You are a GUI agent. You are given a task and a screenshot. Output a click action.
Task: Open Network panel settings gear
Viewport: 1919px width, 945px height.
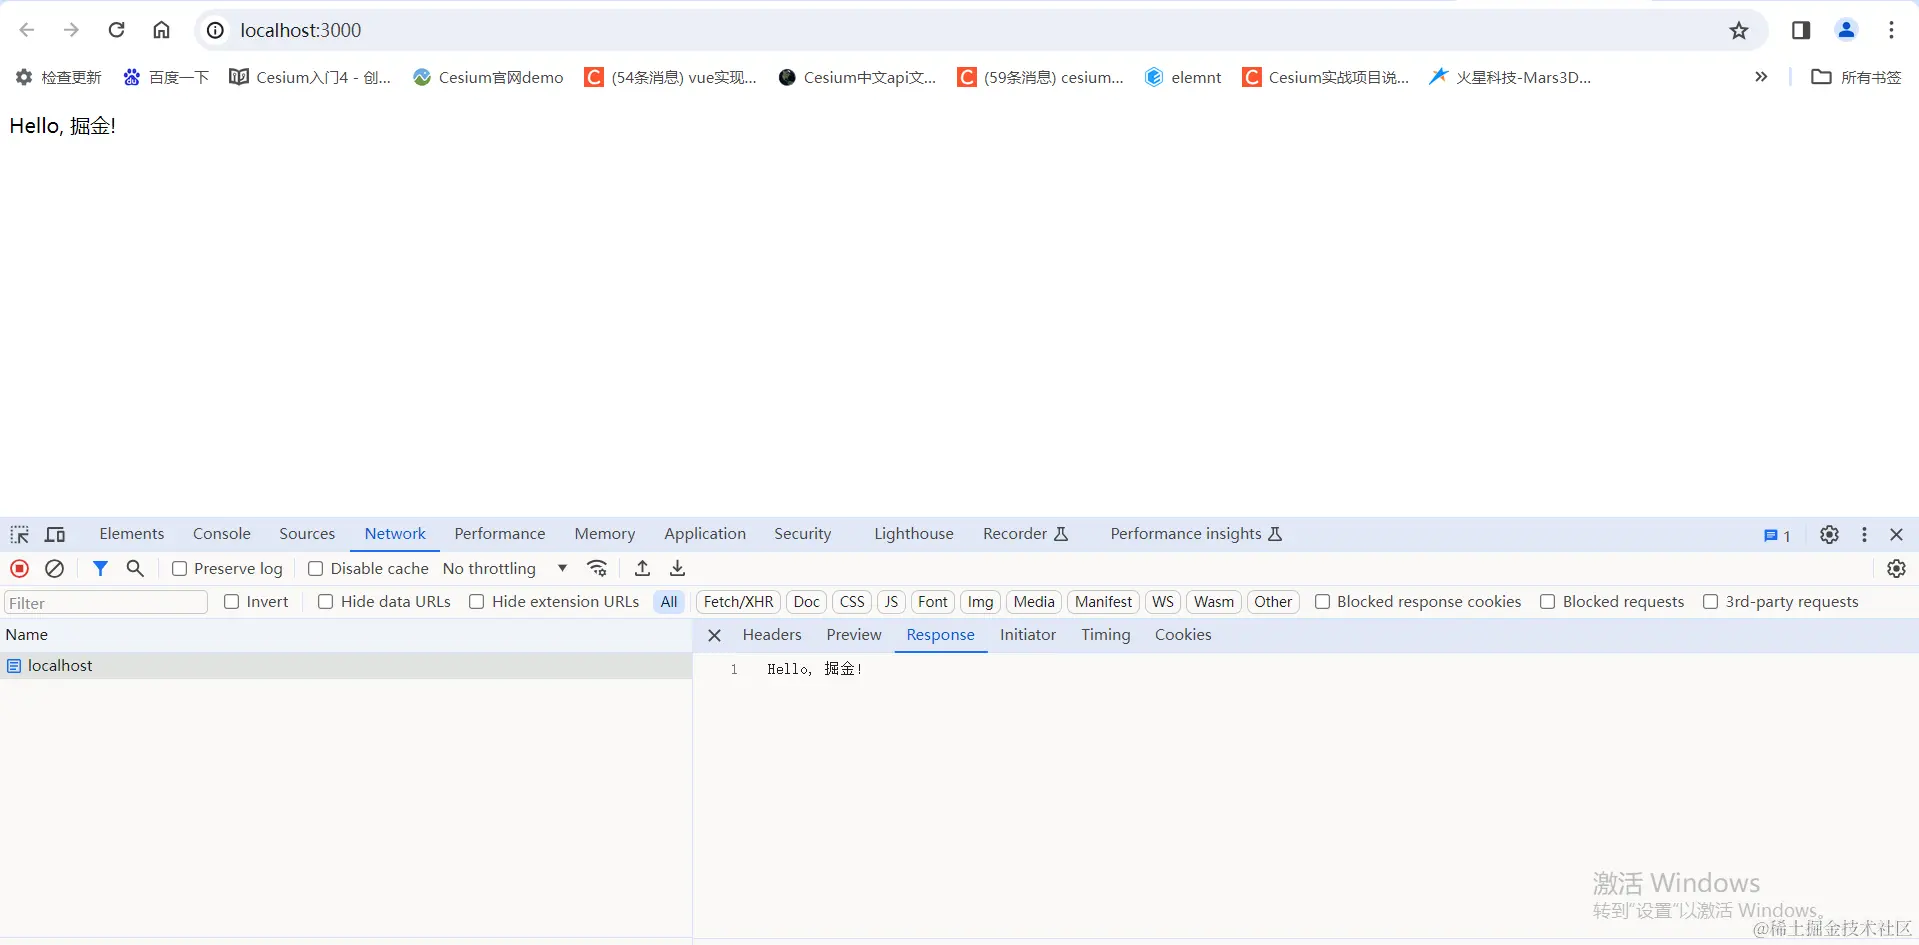[x=1896, y=568]
